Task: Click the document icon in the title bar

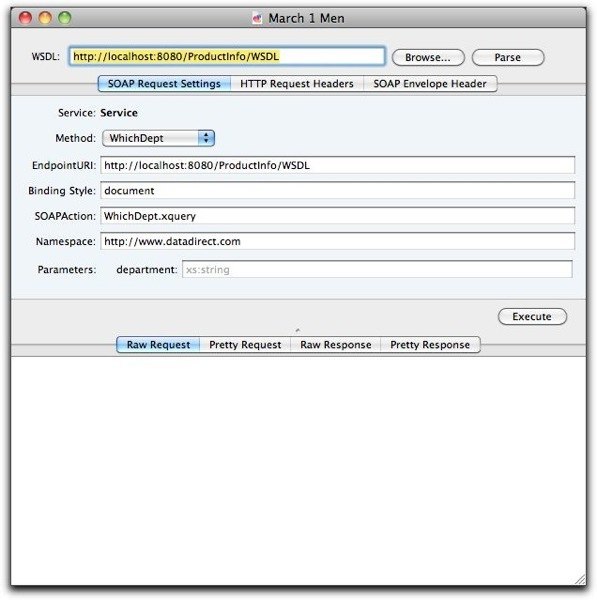Action: pyautogui.click(x=257, y=18)
